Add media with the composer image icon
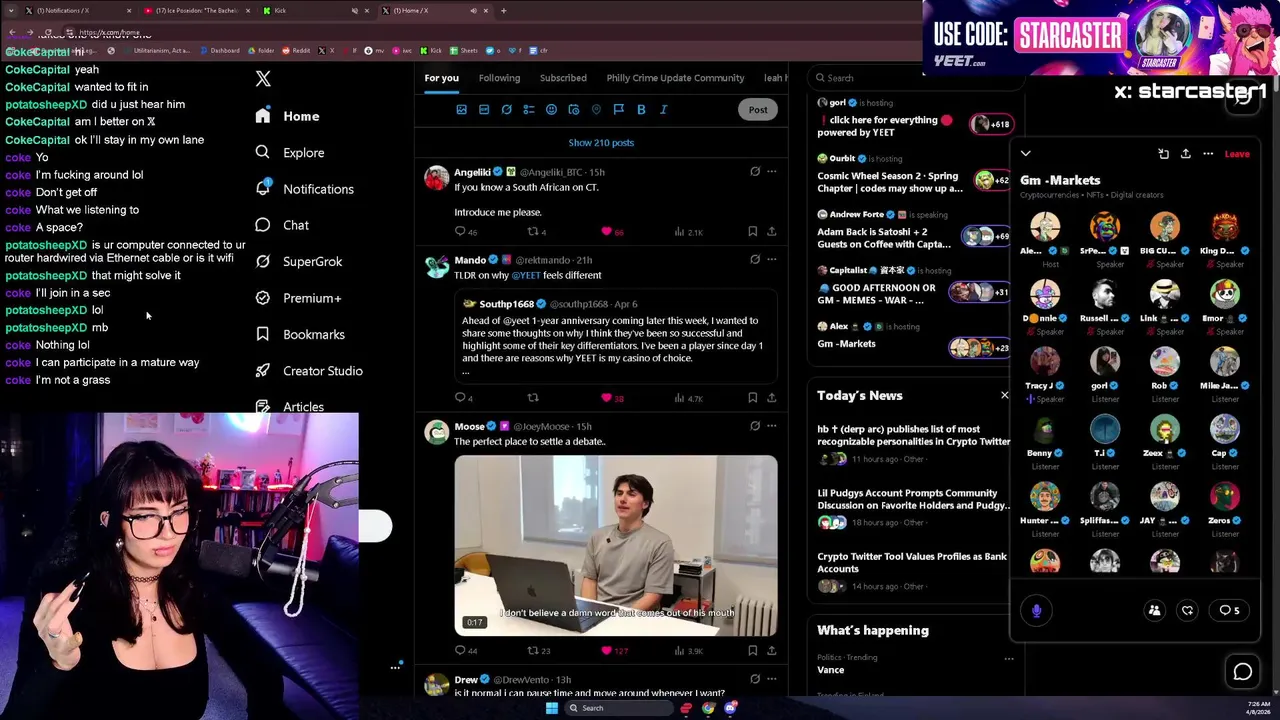The width and height of the screenshot is (1280, 720). tap(461, 110)
